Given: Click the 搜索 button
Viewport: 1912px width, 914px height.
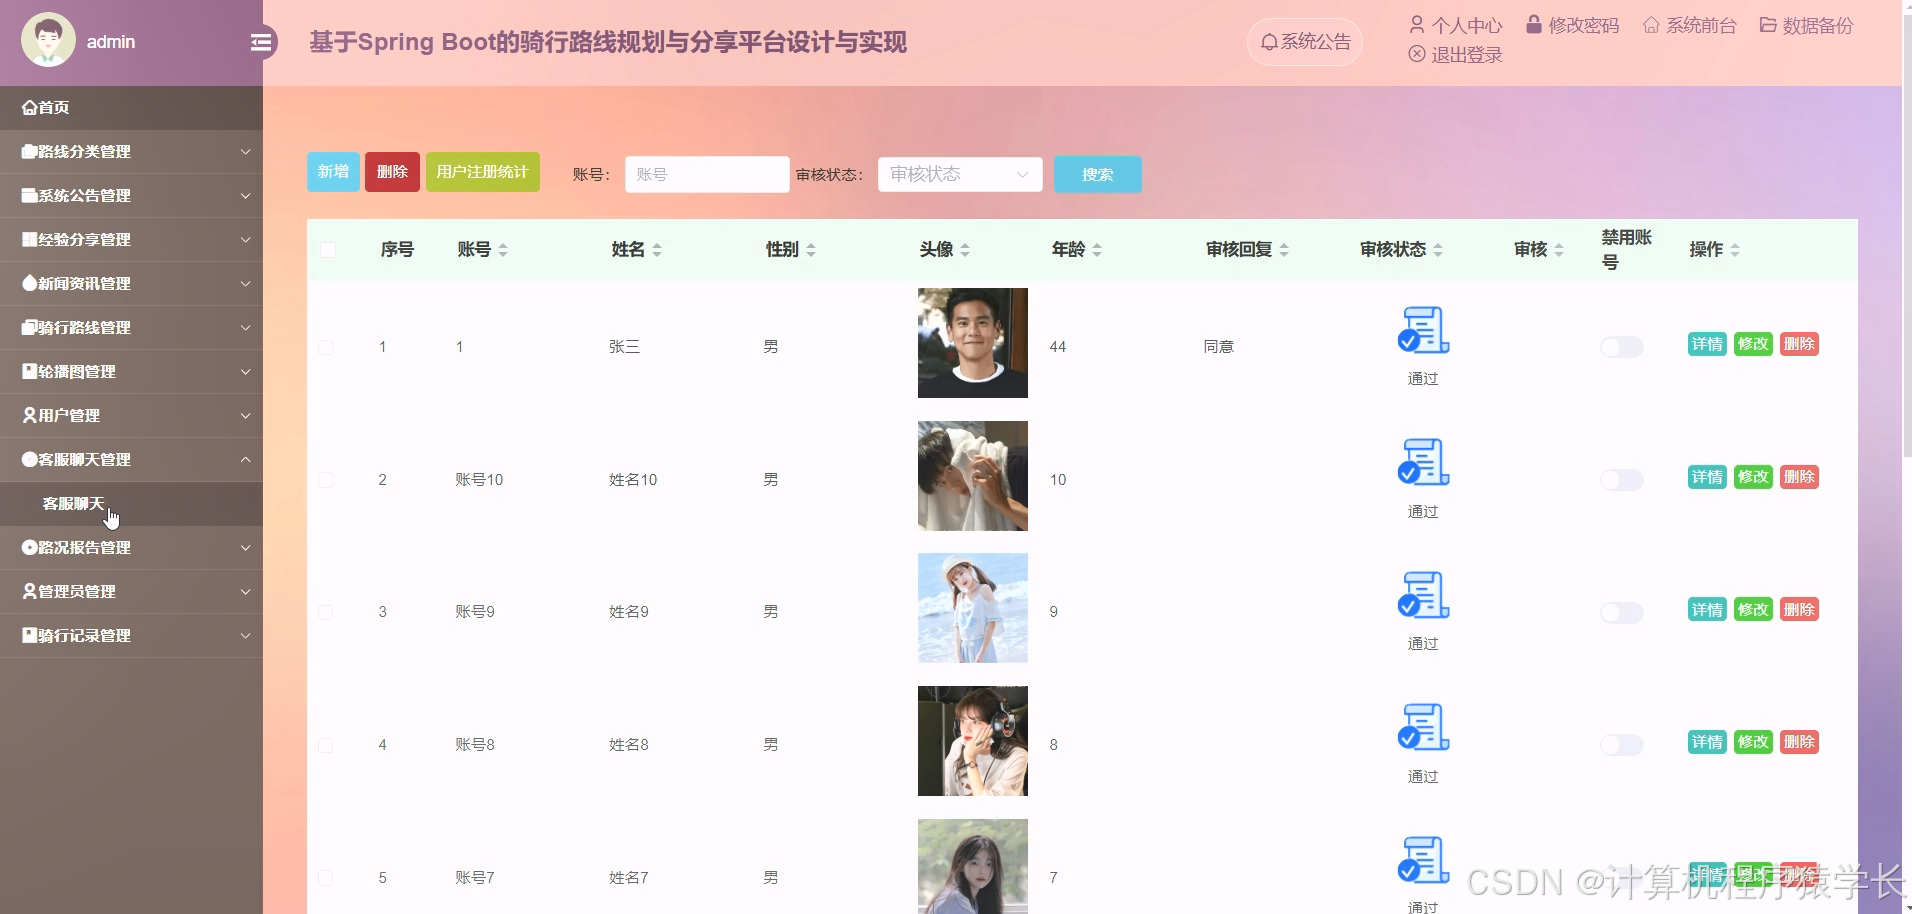Looking at the screenshot, I should (x=1097, y=174).
